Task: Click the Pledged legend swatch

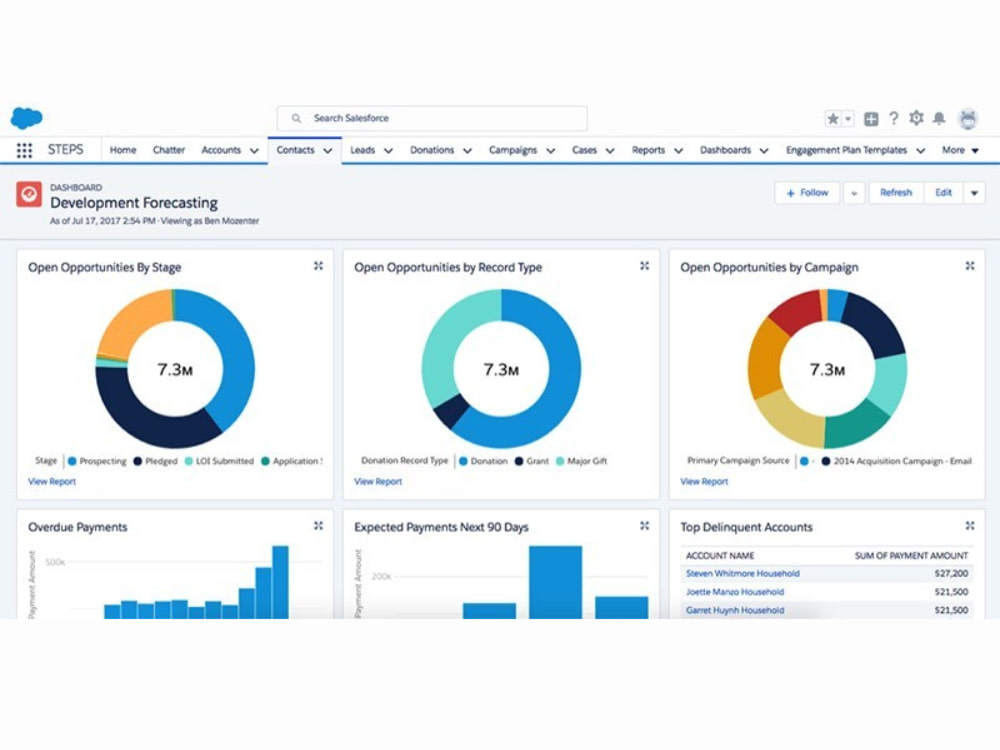Action: [137, 461]
